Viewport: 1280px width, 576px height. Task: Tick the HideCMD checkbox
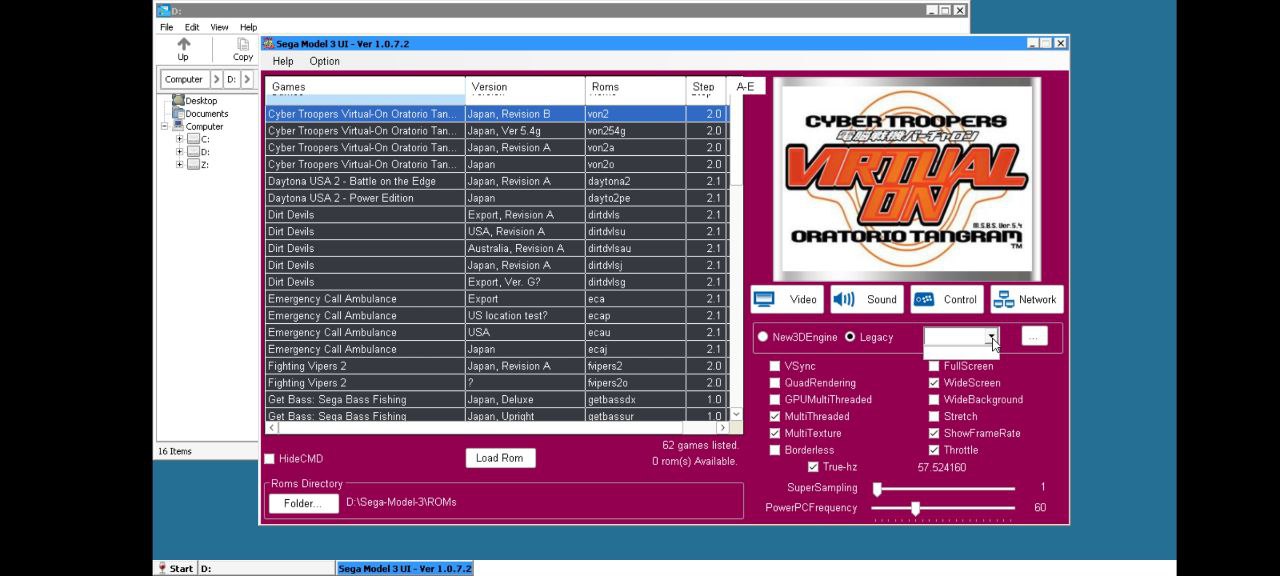click(269, 459)
